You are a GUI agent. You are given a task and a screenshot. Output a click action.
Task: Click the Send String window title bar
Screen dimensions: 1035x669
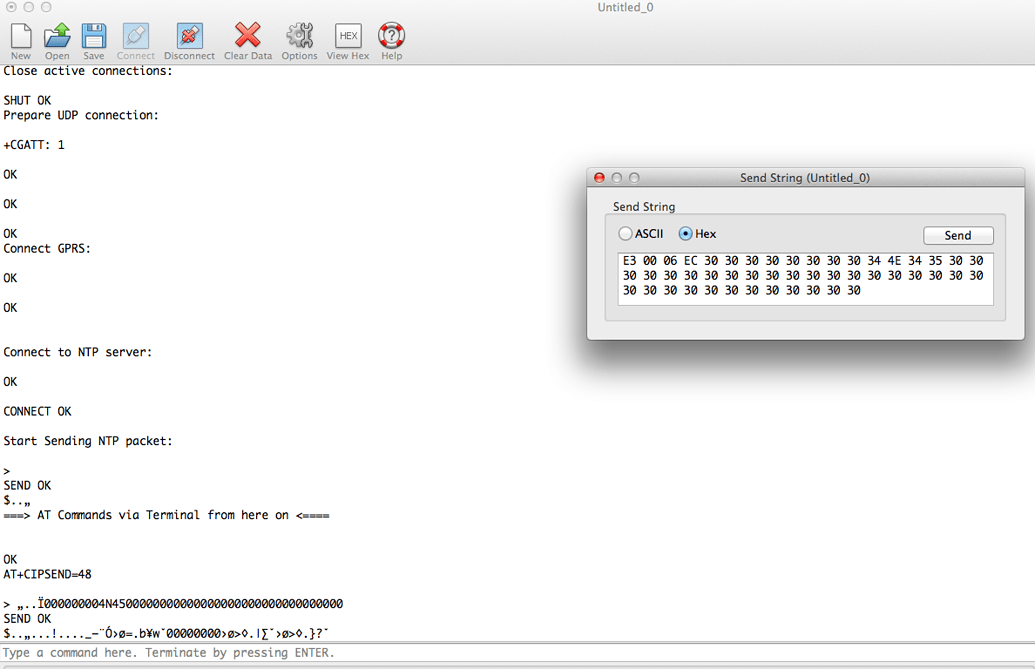click(805, 177)
